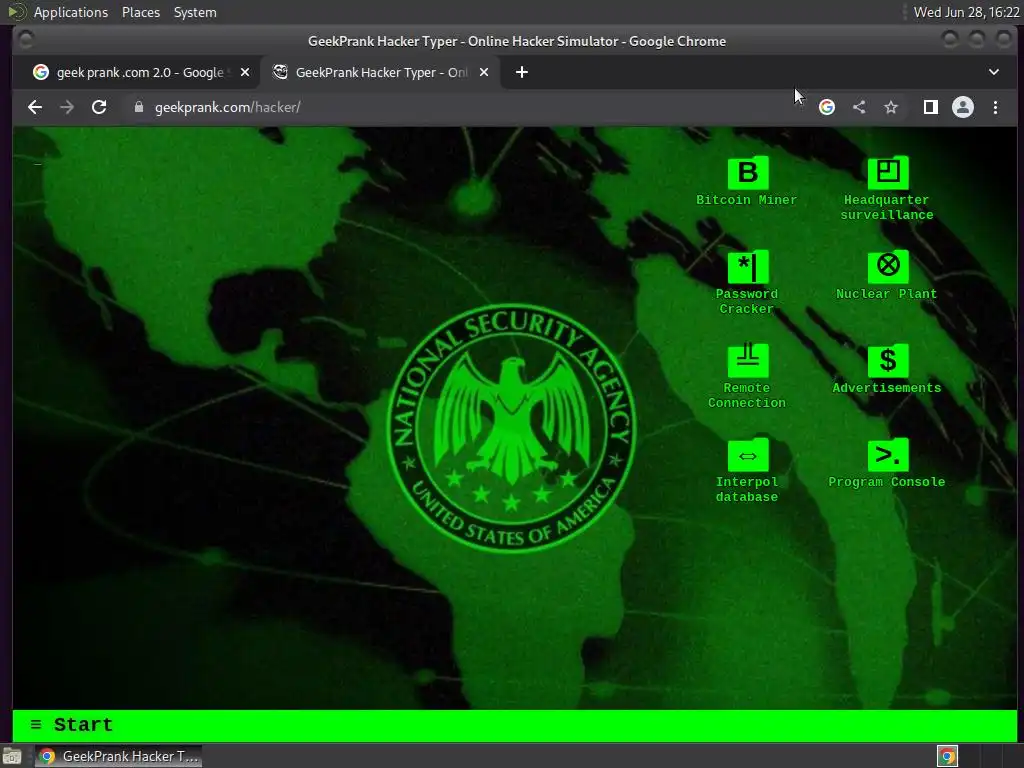
Task: Close the GeekPrank Hacker Typer tab
Action: pos(484,72)
